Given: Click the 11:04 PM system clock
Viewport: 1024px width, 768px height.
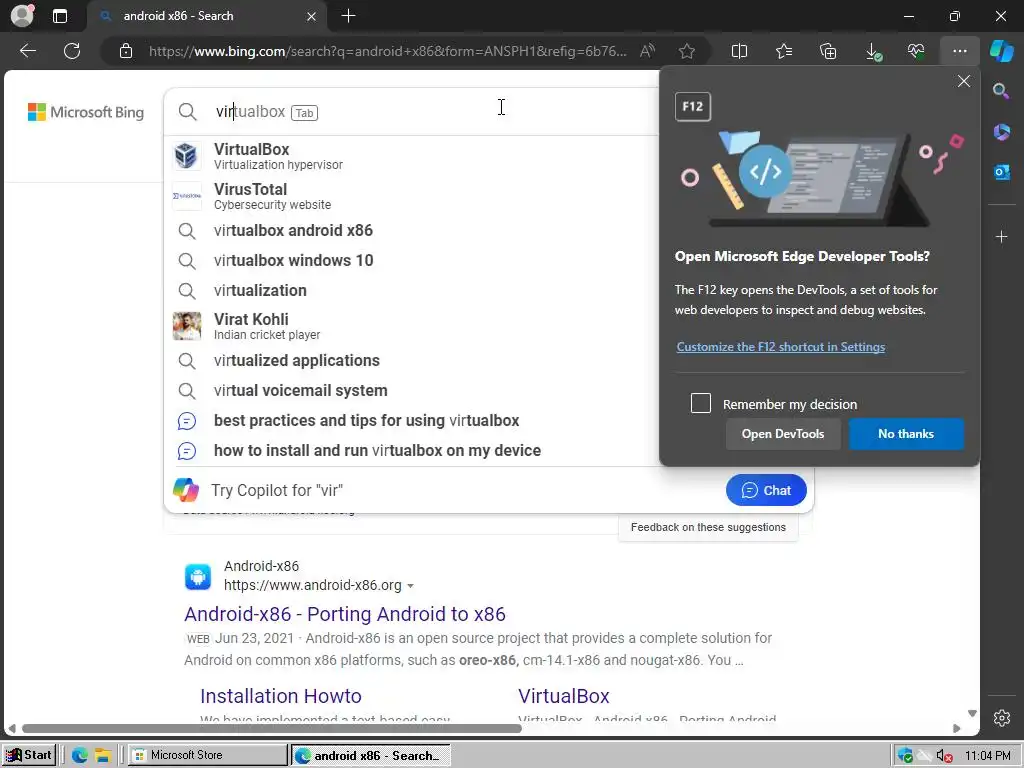Looking at the screenshot, I should pos(987,756).
